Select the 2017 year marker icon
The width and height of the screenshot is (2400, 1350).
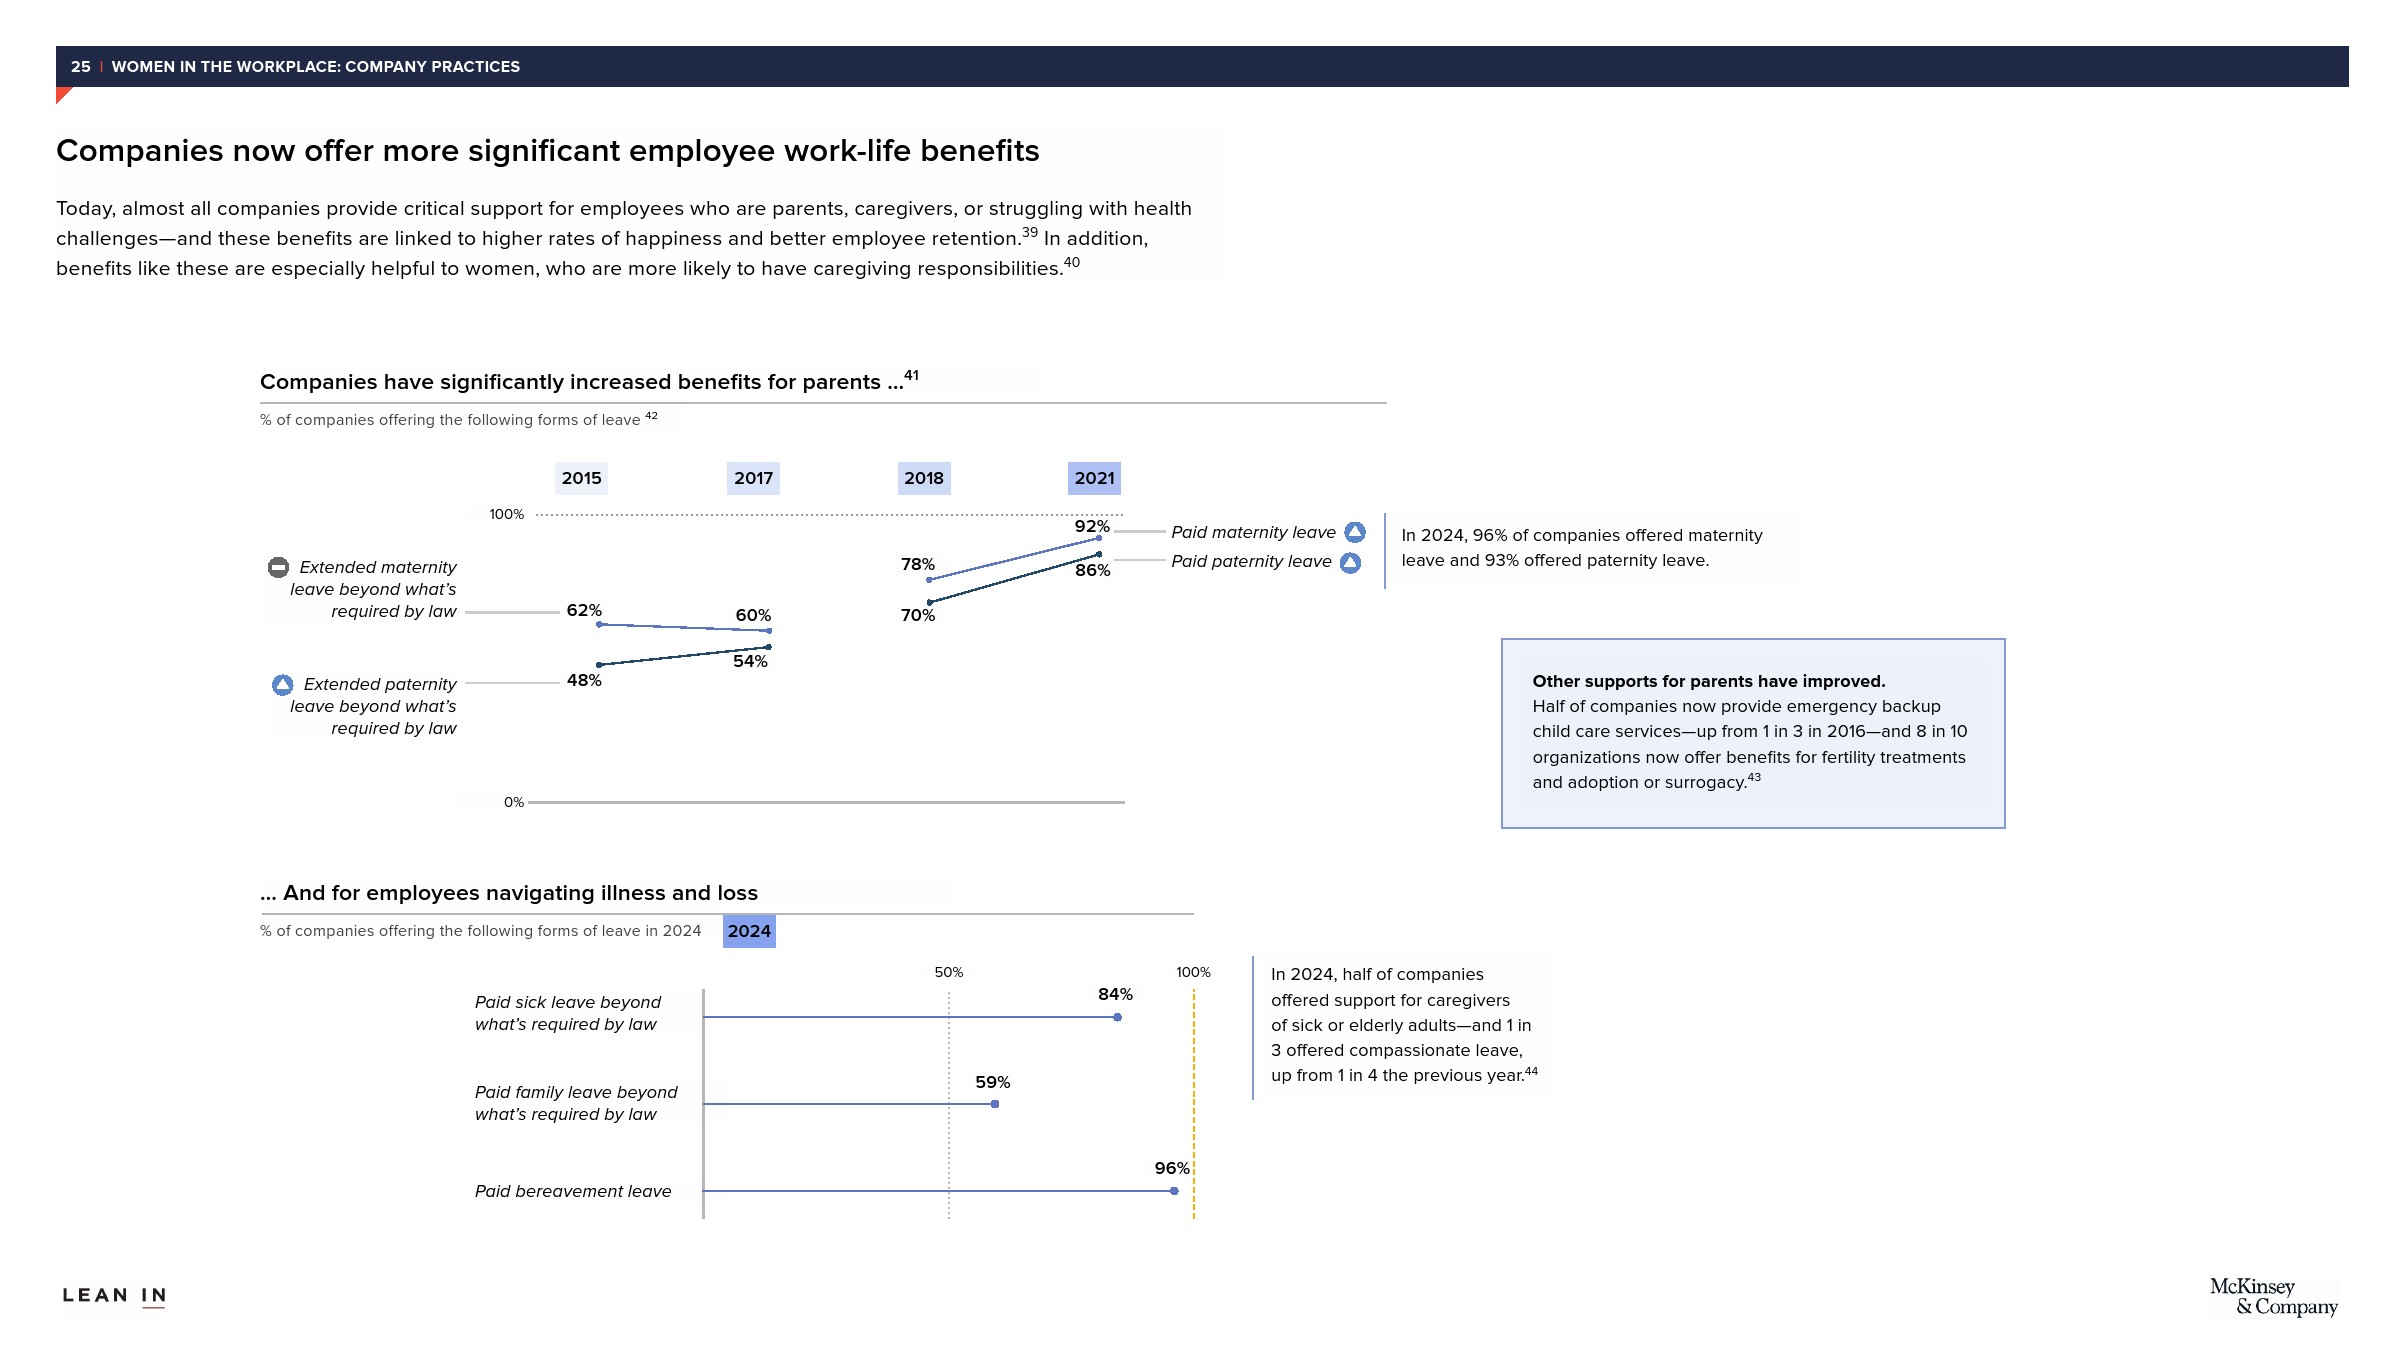[753, 478]
